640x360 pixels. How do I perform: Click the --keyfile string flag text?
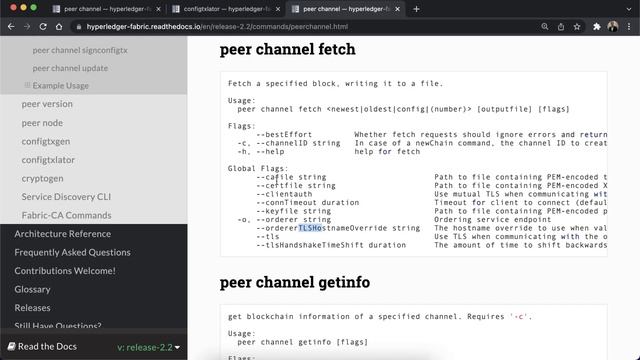pos(293,211)
